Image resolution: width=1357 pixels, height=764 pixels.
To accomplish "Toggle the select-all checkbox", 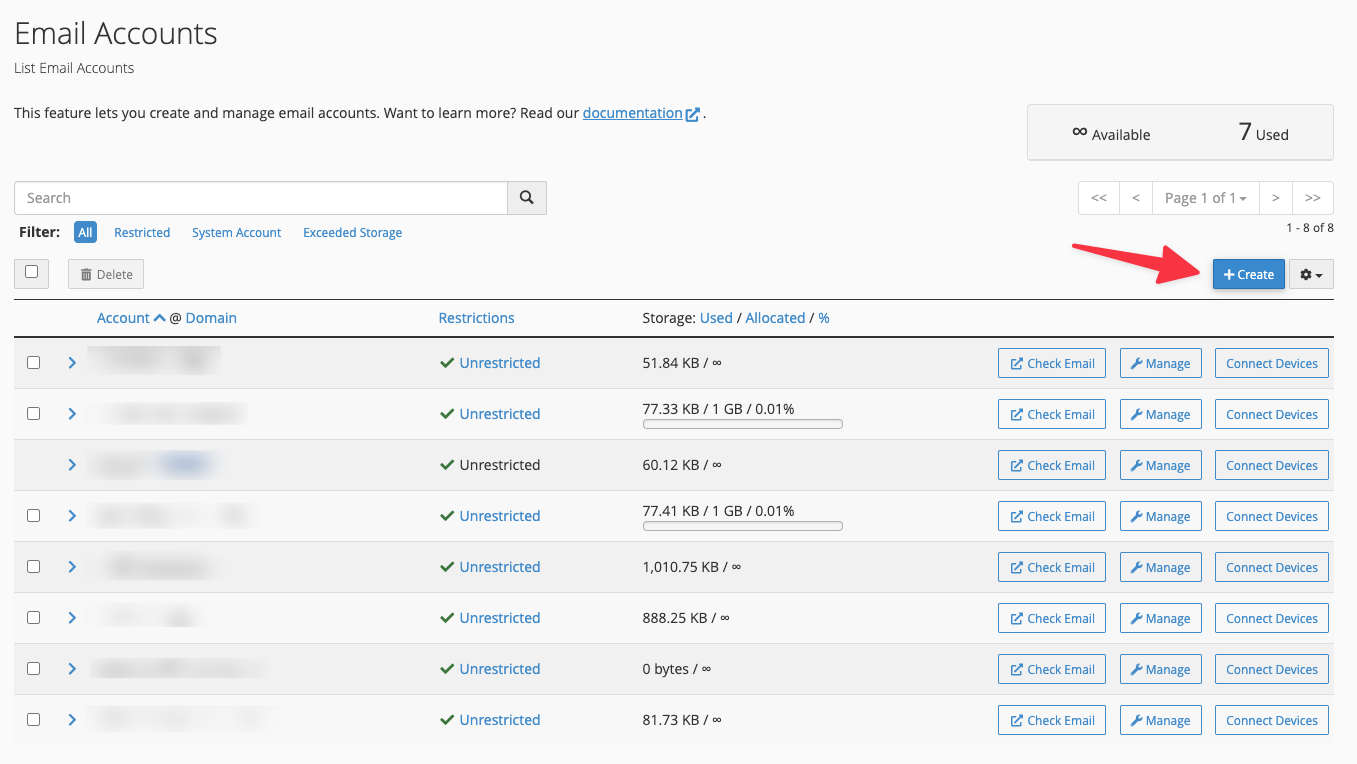I will [32, 272].
